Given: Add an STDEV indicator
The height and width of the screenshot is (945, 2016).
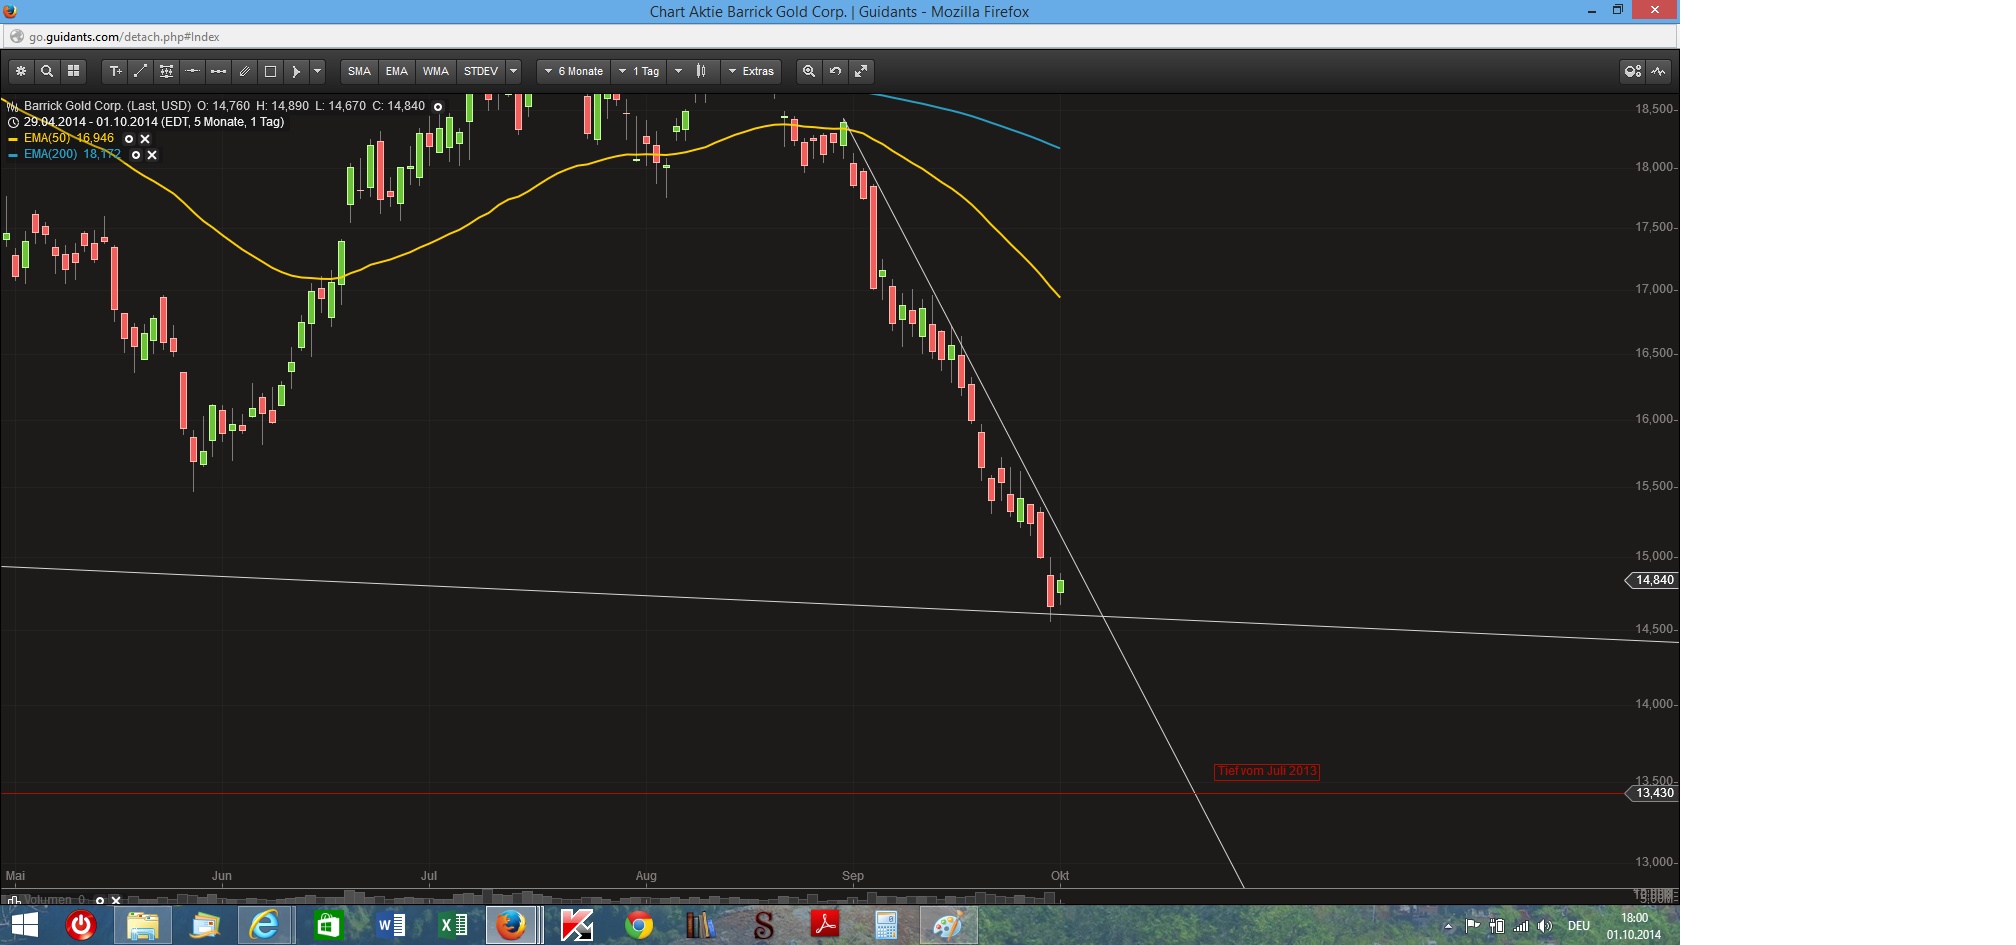Looking at the screenshot, I should tap(482, 71).
